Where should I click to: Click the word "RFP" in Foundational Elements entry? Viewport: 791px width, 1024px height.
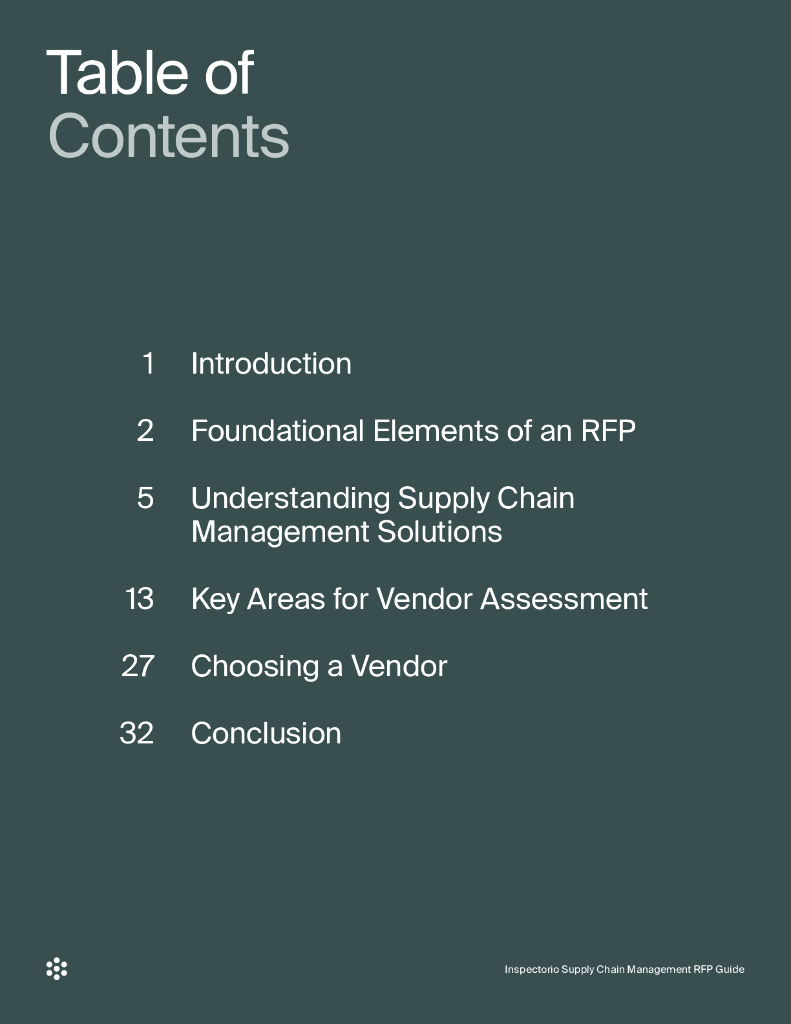tap(608, 431)
